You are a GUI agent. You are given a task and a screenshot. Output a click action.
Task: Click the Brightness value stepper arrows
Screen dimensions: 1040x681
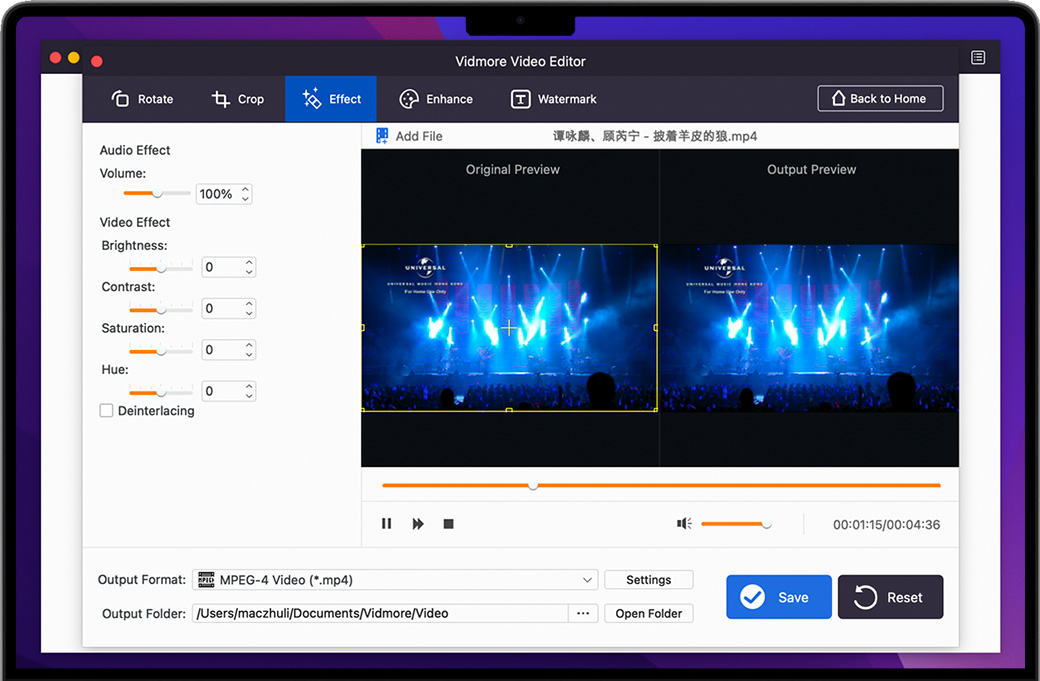click(250, 267)
